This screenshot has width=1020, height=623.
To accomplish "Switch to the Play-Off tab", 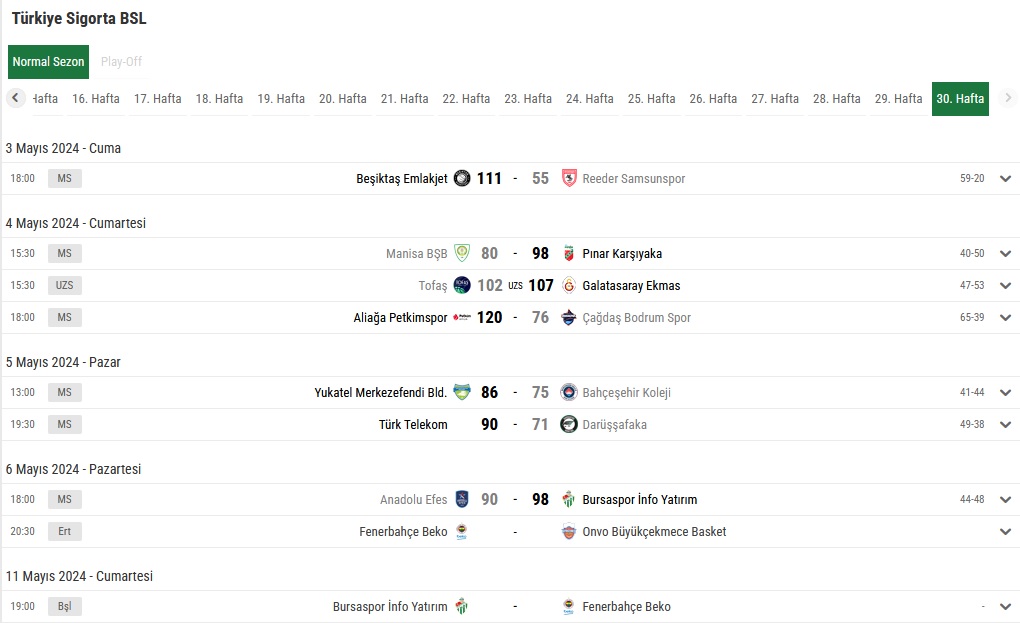I will (x=121, y=62).
